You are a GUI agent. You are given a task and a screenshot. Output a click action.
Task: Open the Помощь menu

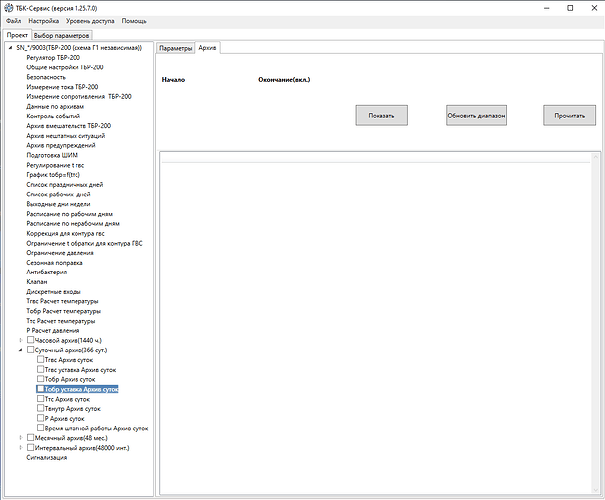(134, 20)
